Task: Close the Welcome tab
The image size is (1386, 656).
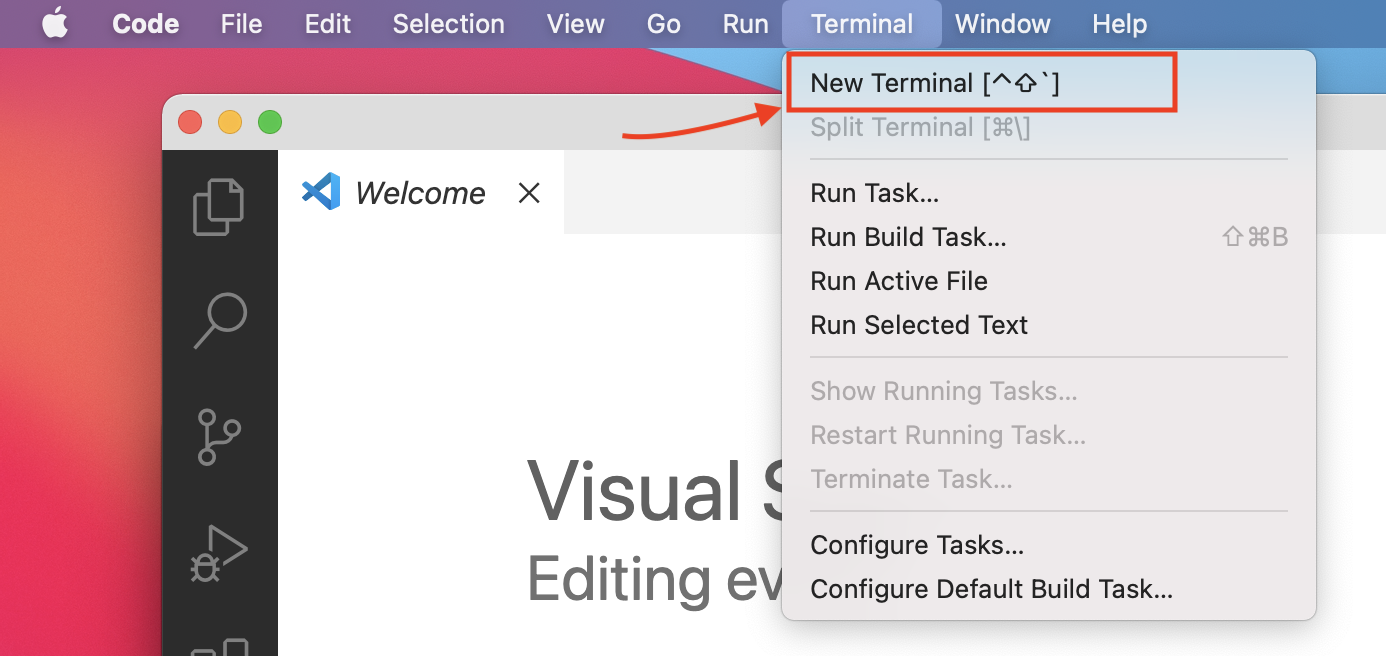Action: (x=529, y=193)
